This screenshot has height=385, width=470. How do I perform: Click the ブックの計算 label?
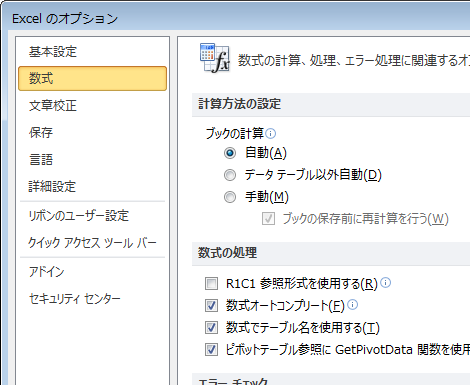235,133
